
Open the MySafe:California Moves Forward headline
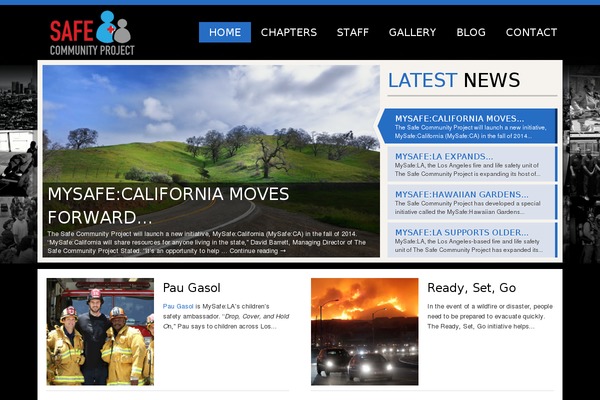click(x=168, y=206)
